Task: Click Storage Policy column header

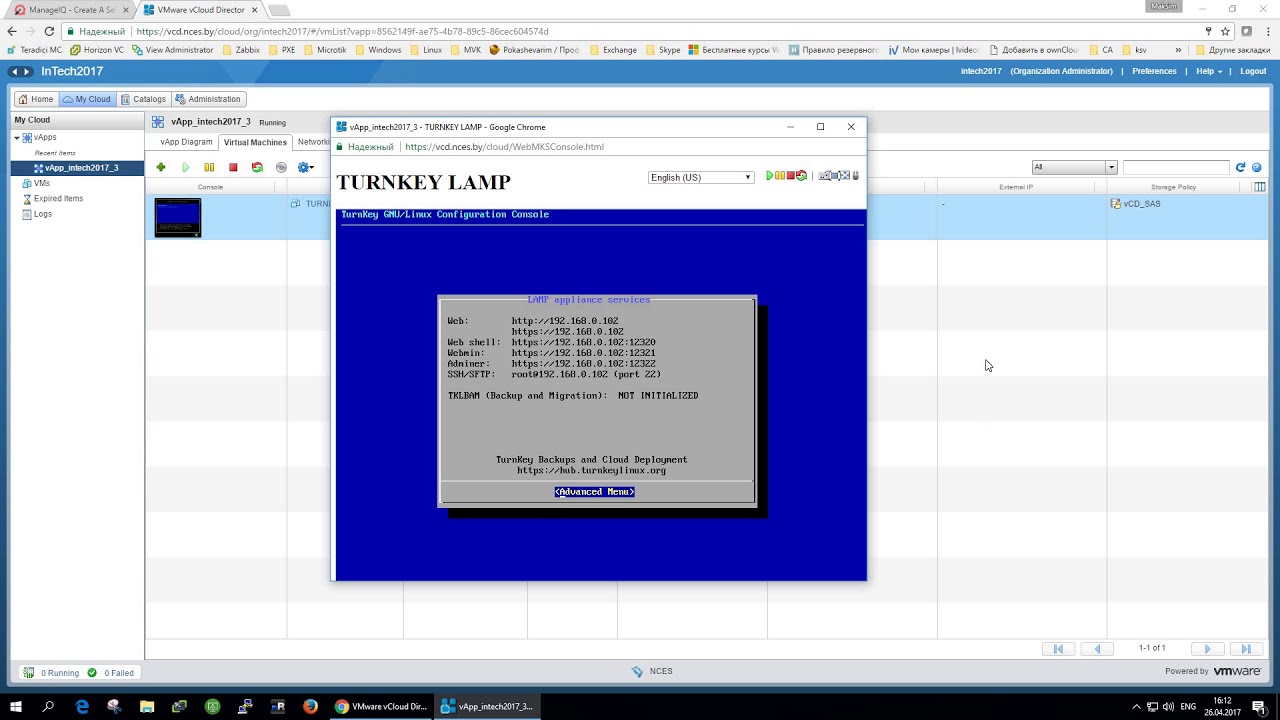Action: pos(1173,187)
